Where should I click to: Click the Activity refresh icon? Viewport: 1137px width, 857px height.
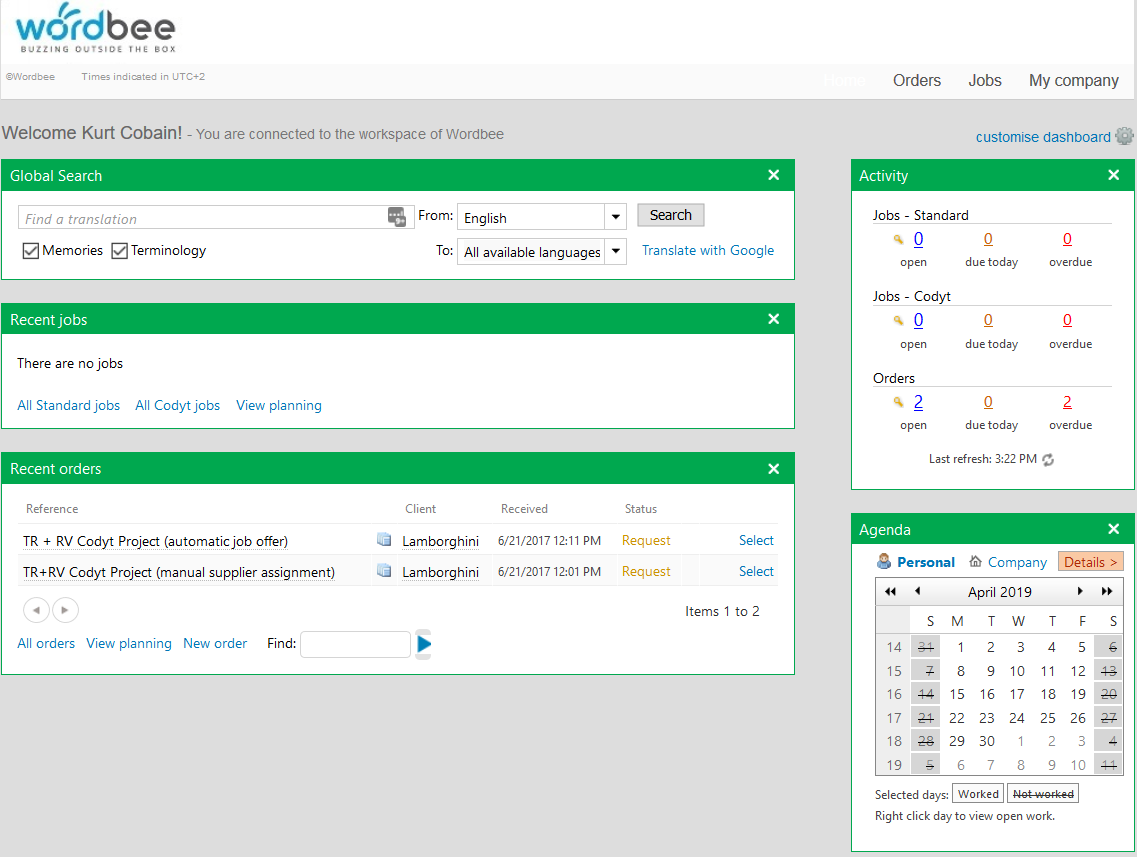tap(1048, 460)
